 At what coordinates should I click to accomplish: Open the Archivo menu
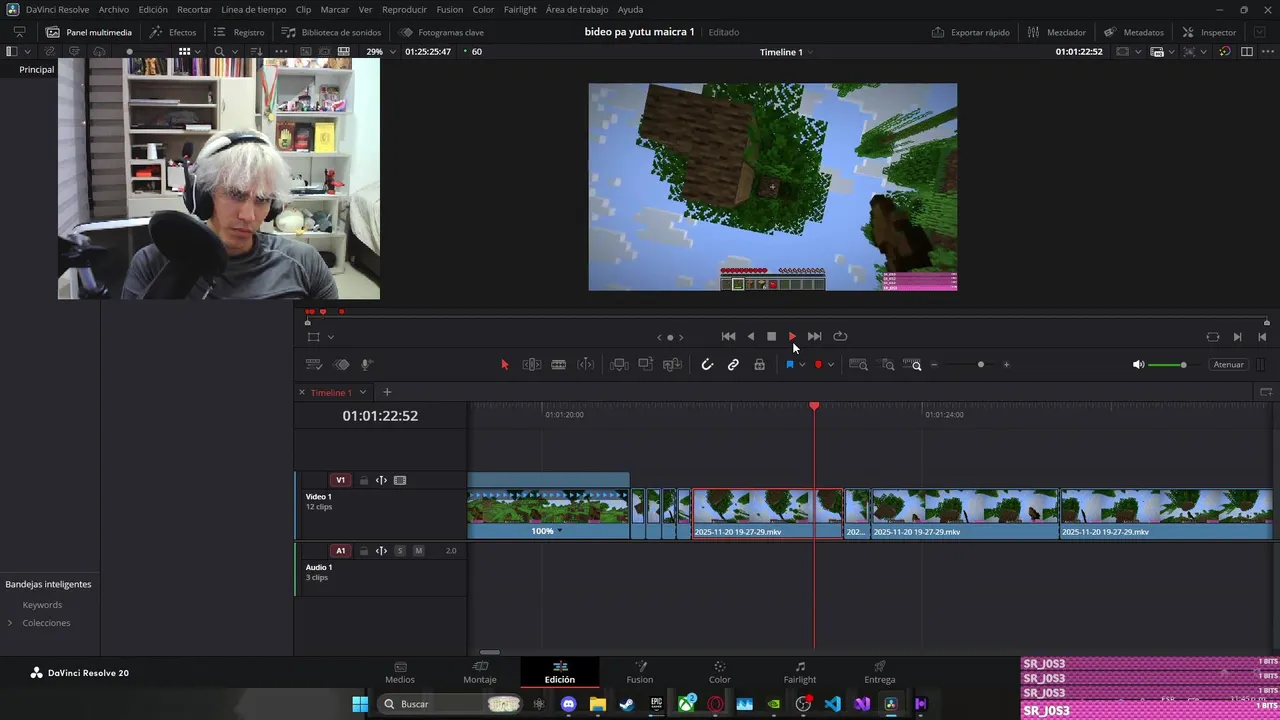pyautogui.click(x=114, y=9)
